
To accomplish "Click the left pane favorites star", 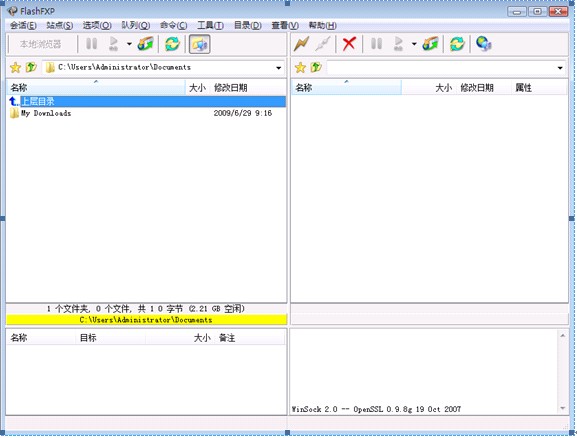I will [15, 68].
